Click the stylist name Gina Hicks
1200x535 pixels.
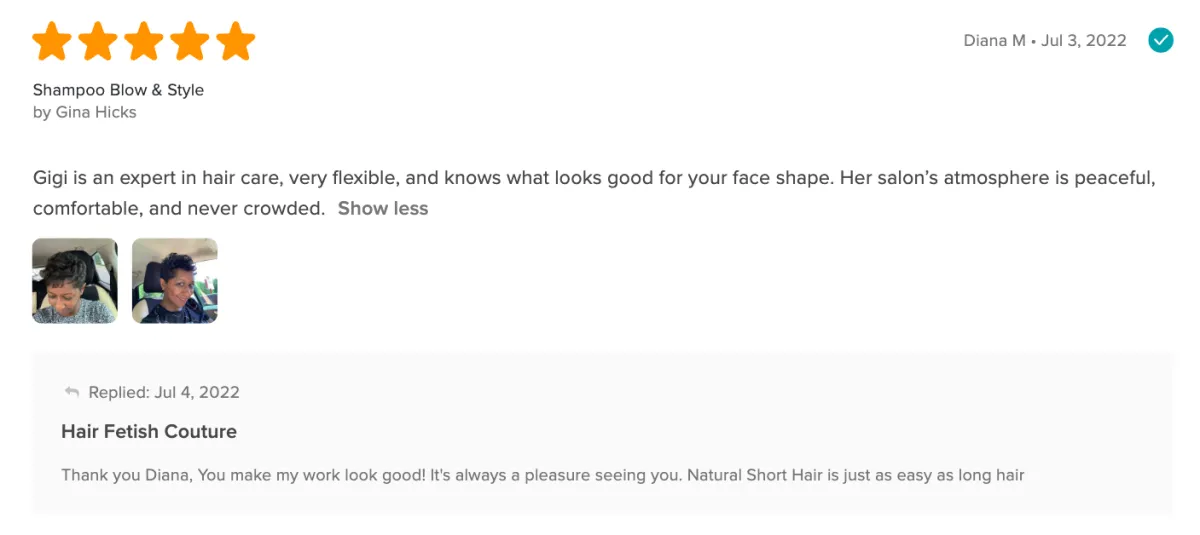pos(96,112)
